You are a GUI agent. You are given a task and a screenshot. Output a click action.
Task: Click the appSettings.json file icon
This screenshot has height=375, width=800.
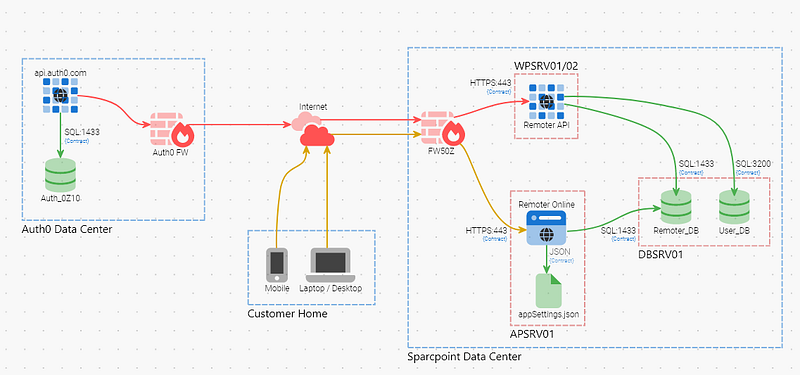pos(548,291)
